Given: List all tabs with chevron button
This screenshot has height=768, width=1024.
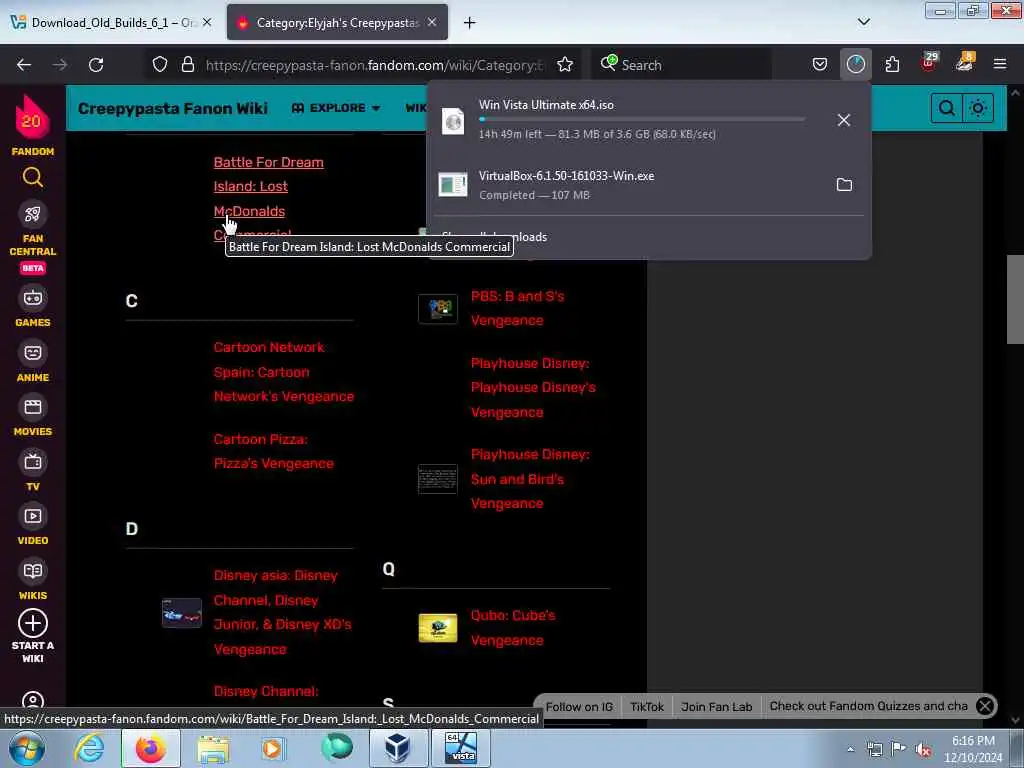Looking at the screenshot, I should [863, 22].
